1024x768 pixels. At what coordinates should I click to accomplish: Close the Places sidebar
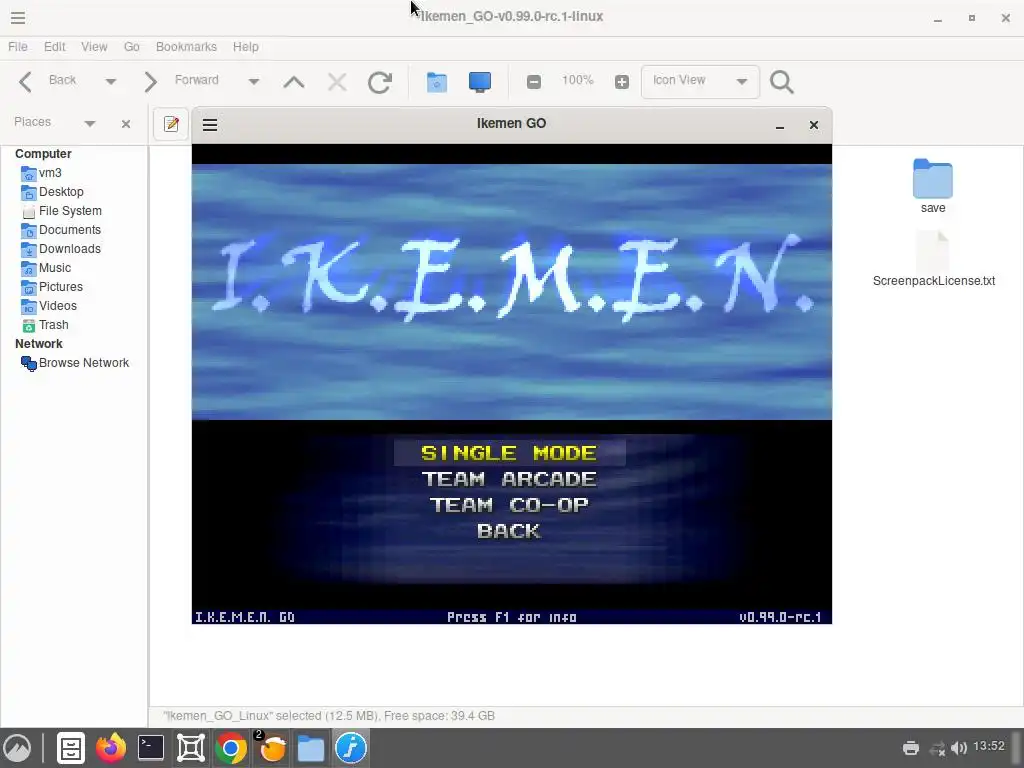click(126, 123)
